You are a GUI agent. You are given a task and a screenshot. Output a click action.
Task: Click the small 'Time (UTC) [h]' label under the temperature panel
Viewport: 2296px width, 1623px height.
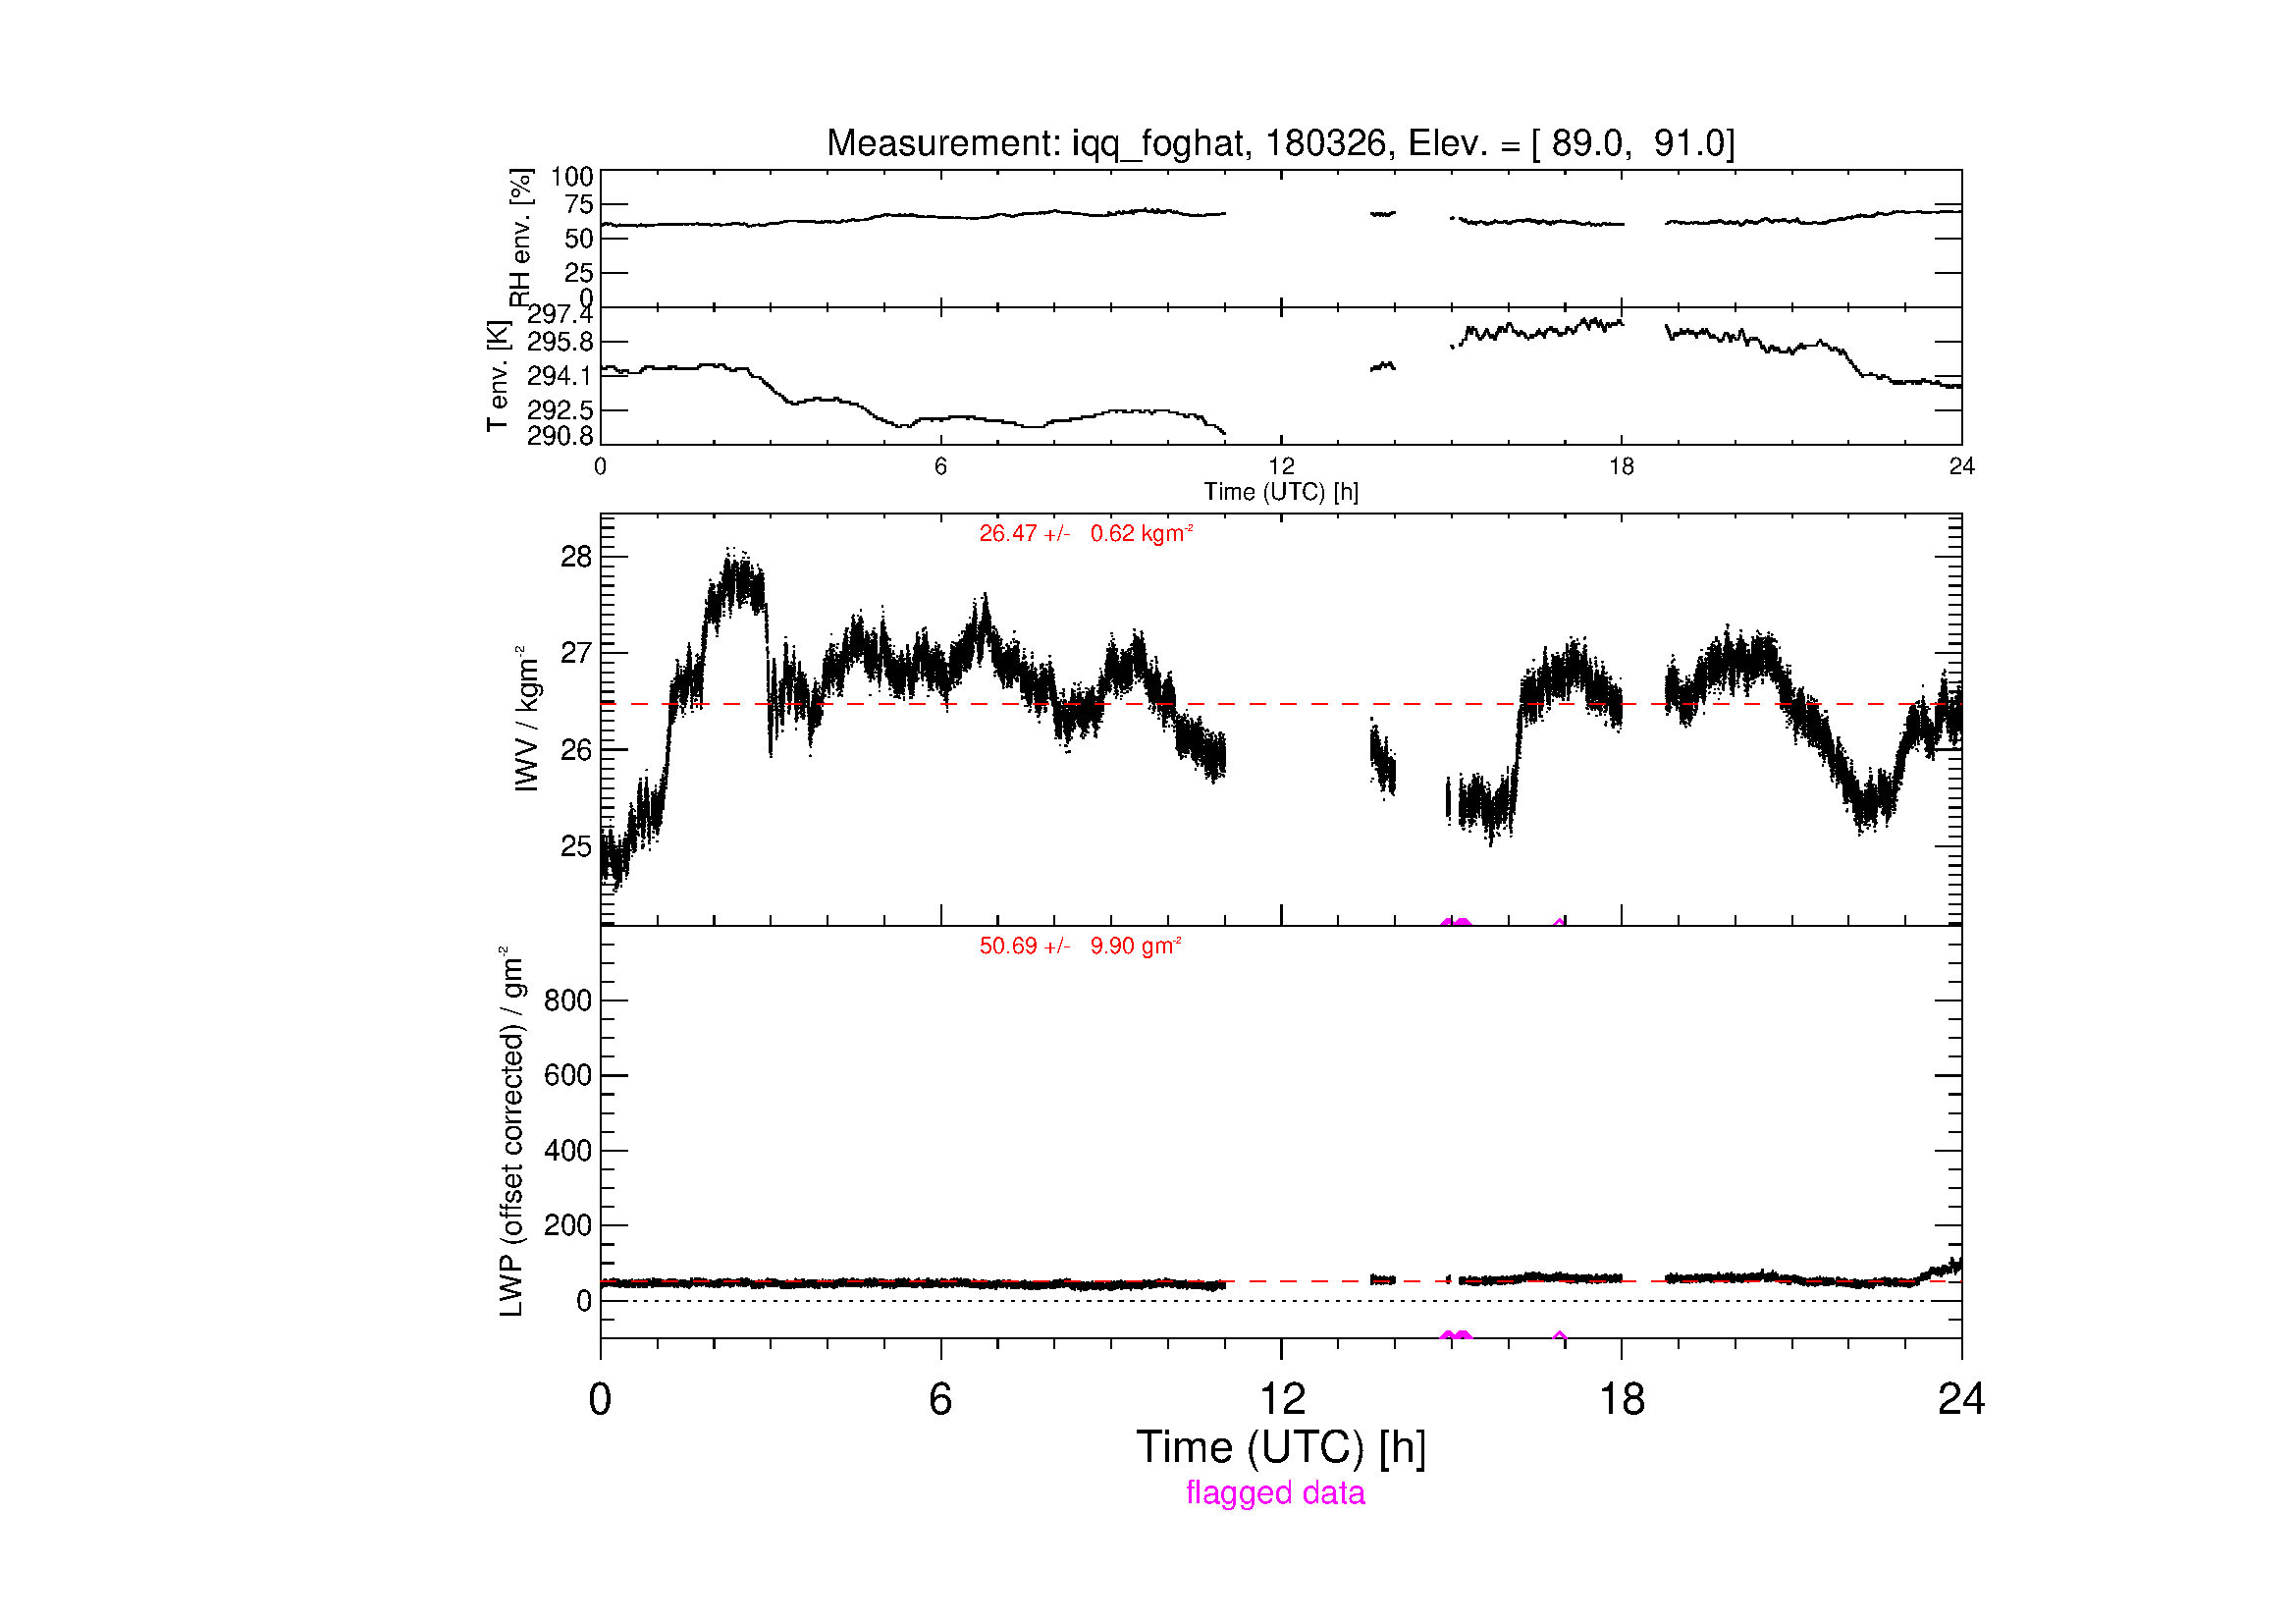pyautogui.click(x=1281, y=491)
